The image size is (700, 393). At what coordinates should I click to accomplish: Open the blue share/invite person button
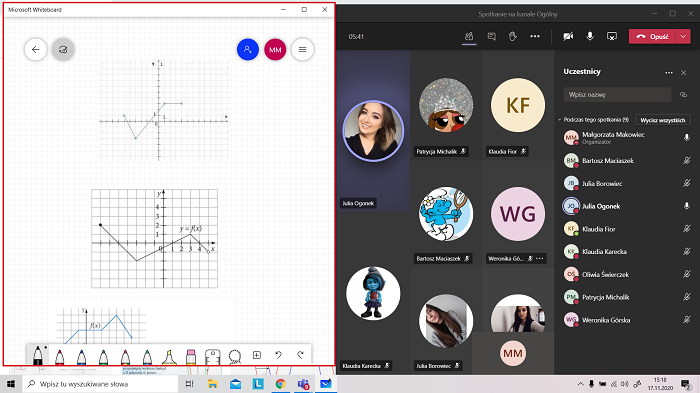[x=248, y=50]
